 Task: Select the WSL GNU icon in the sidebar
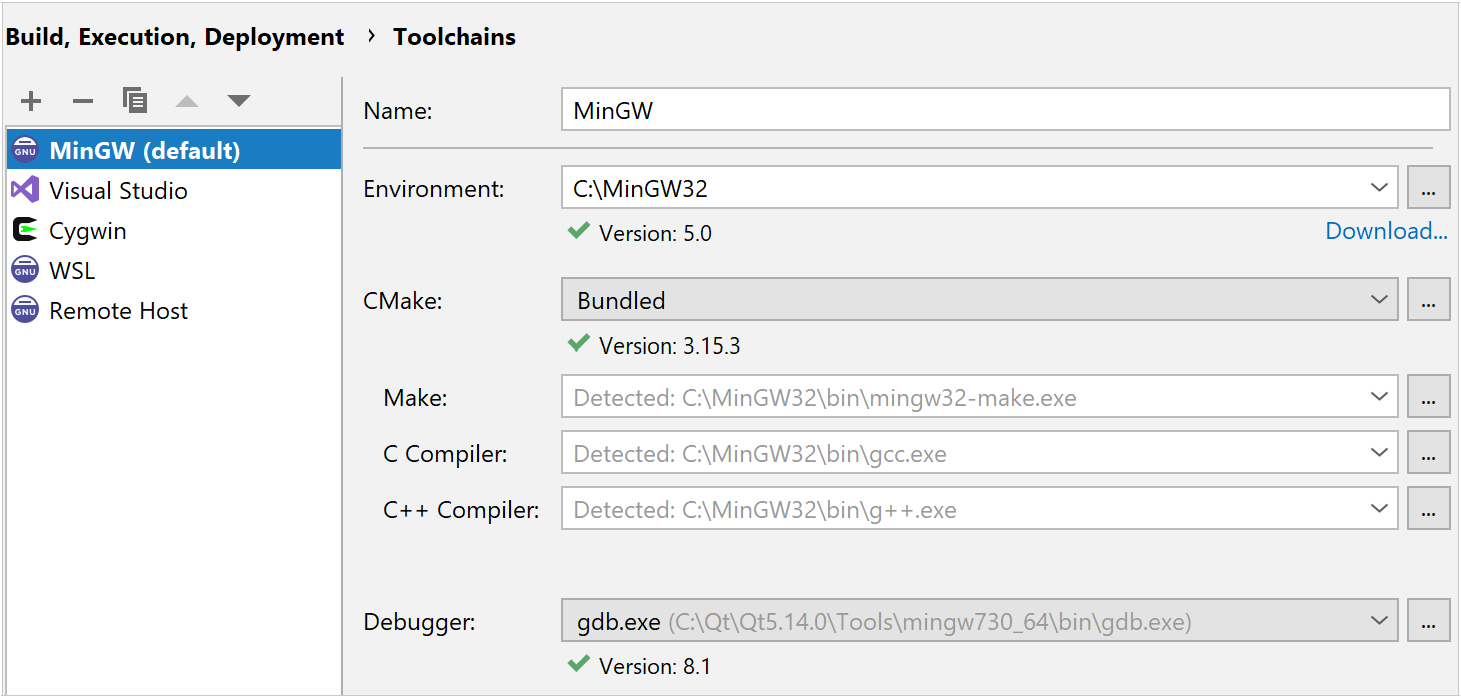click(x=24, y=269)
